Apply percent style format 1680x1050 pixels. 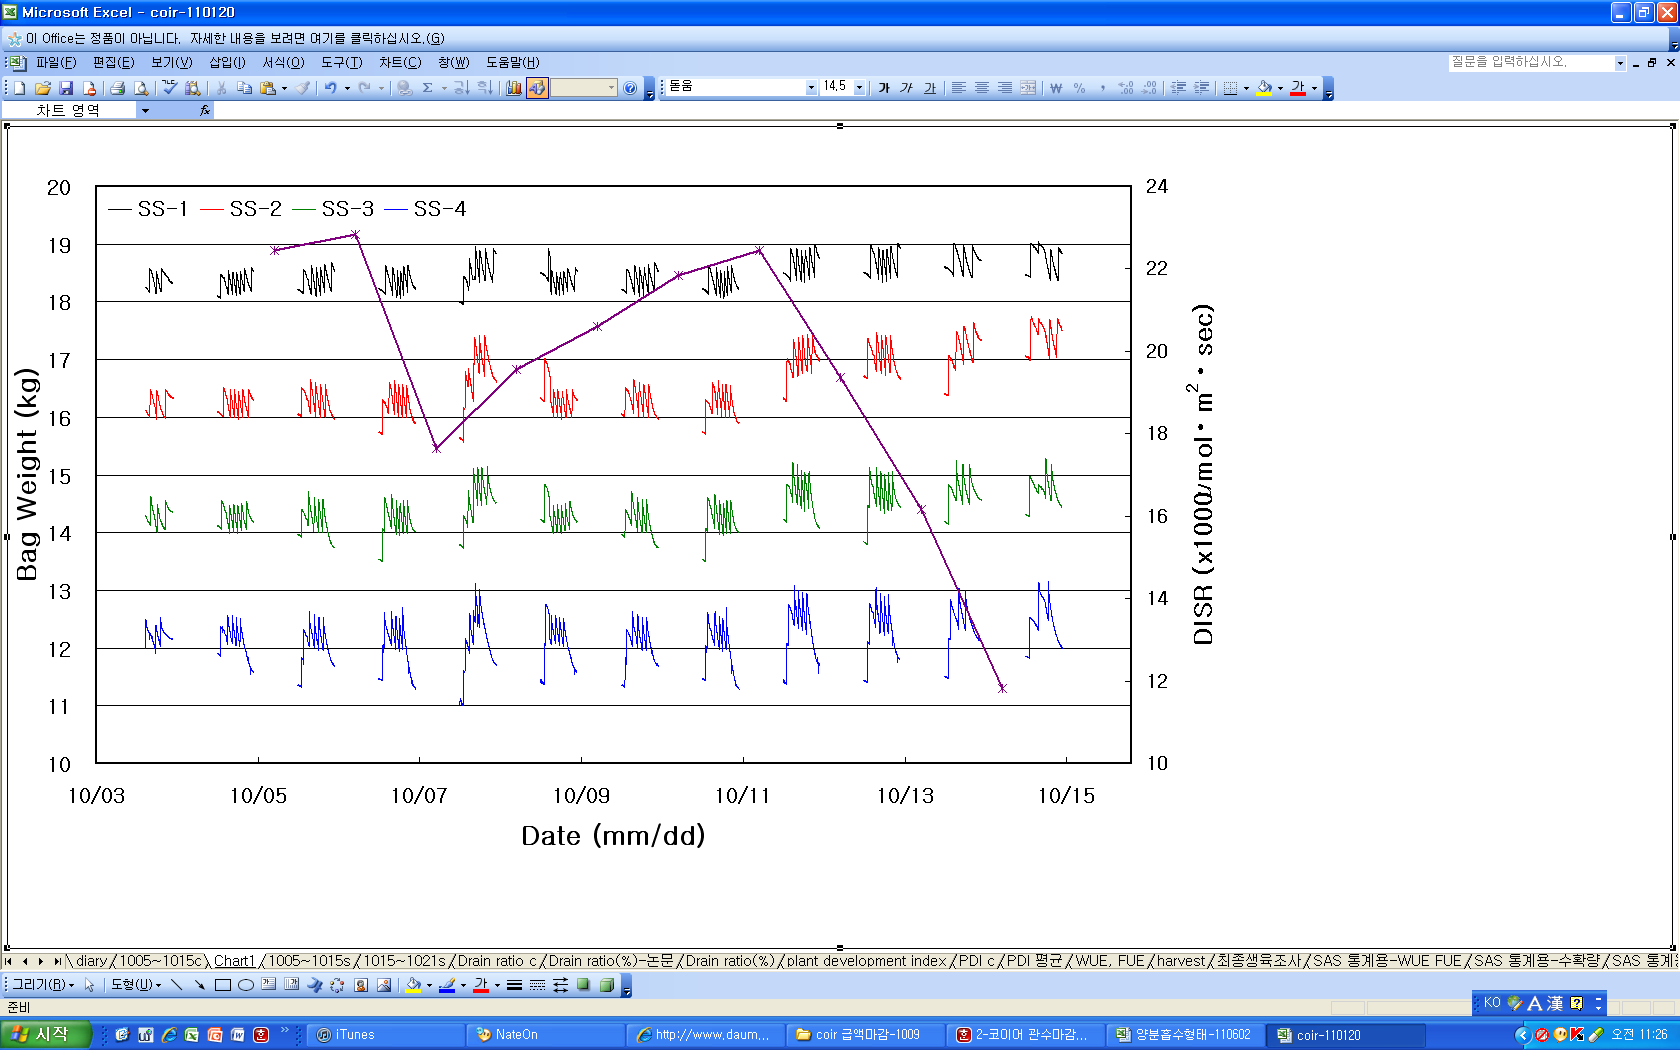[1079, 88]
